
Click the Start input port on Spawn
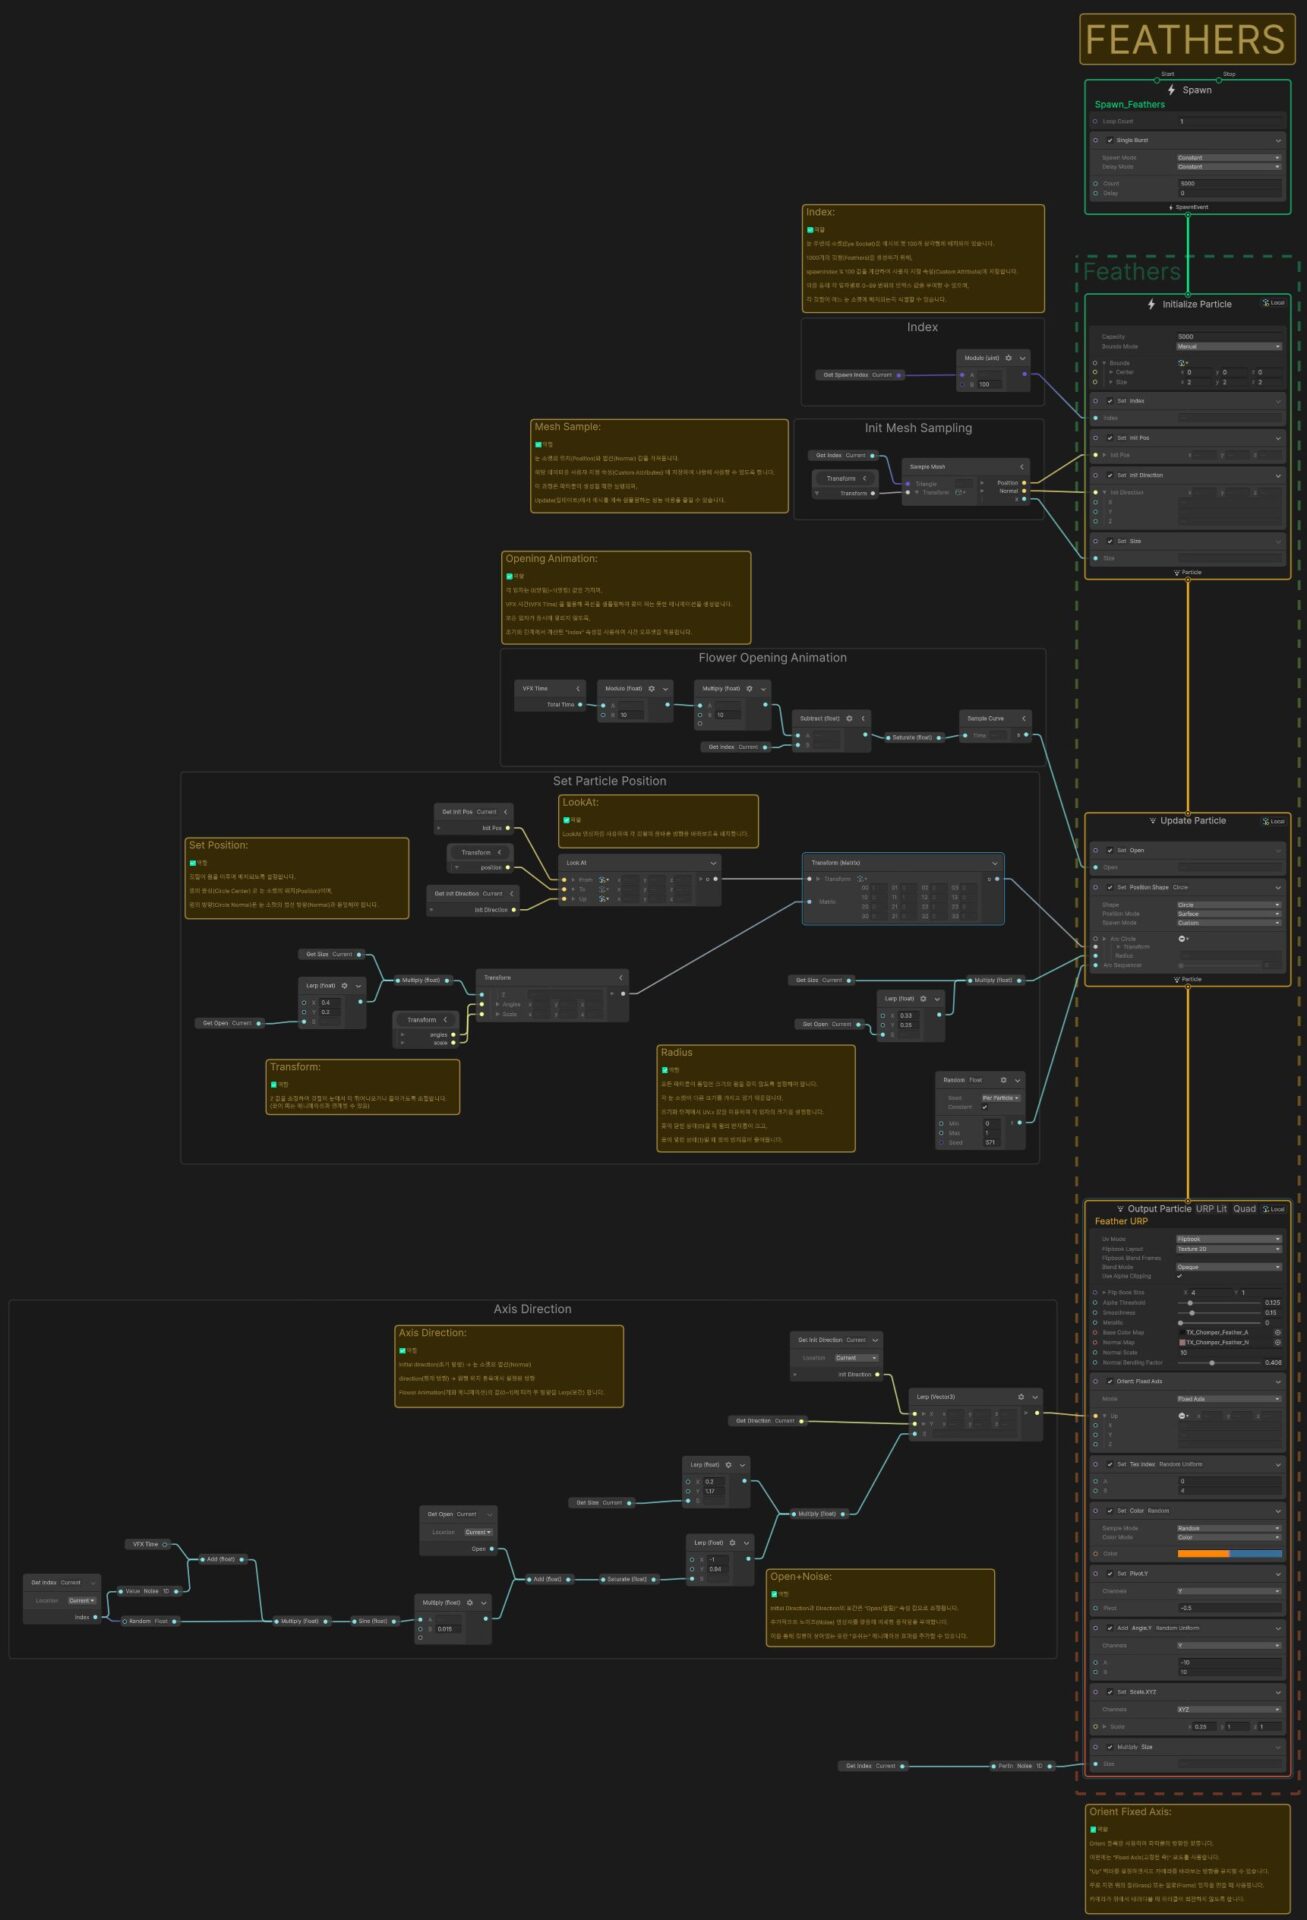point(1157,80)
